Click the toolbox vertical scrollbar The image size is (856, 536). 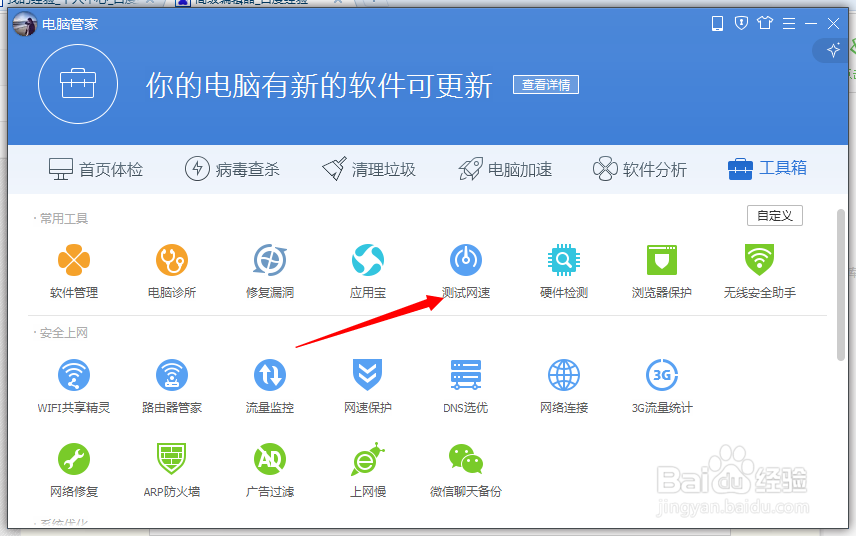pos(841,285)
